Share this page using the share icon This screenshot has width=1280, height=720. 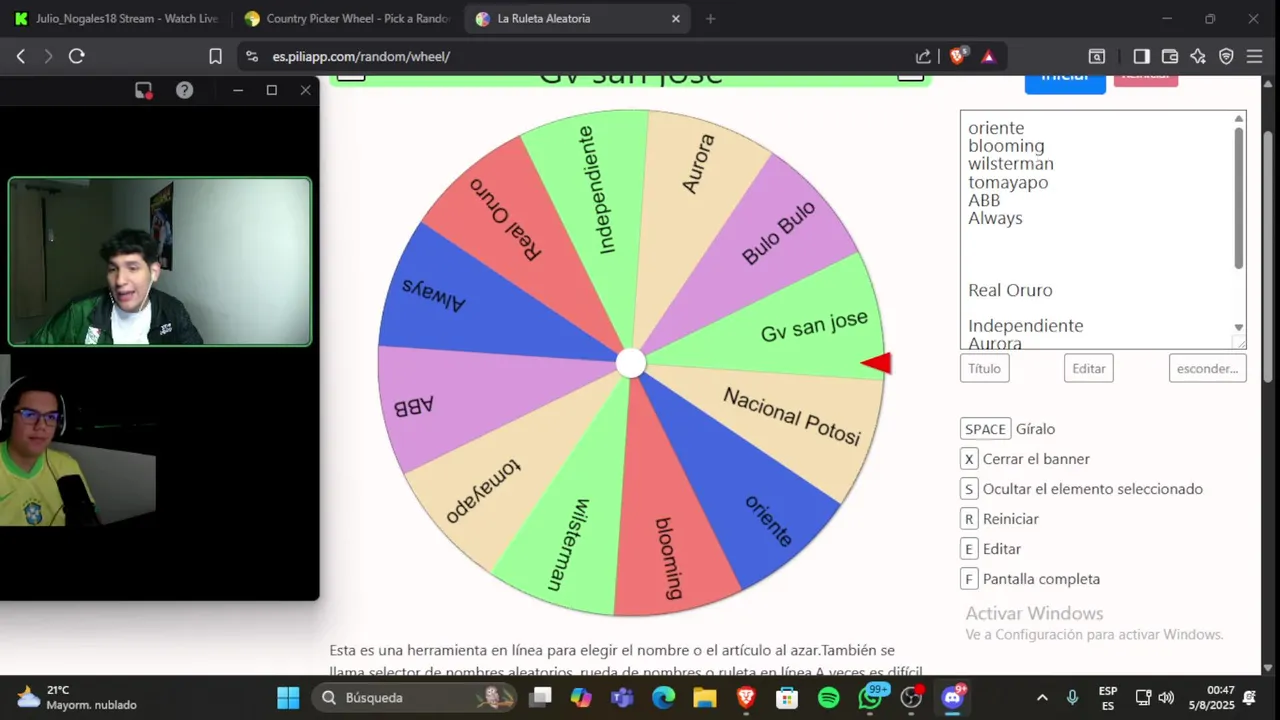point(923,57)
